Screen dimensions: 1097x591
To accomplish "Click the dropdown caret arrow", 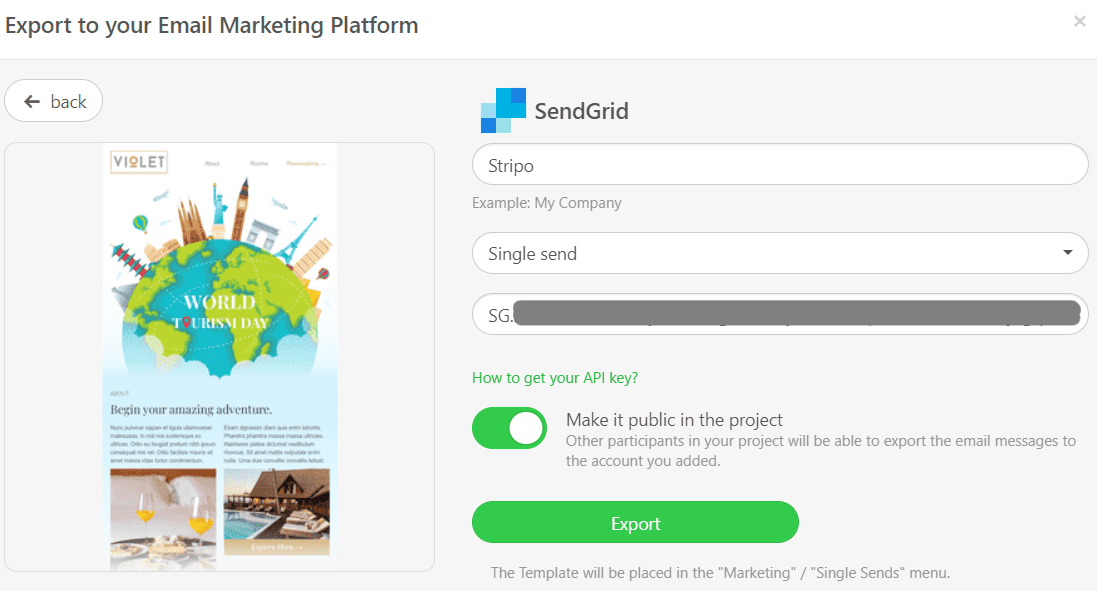I will [x=1068, y=252].
